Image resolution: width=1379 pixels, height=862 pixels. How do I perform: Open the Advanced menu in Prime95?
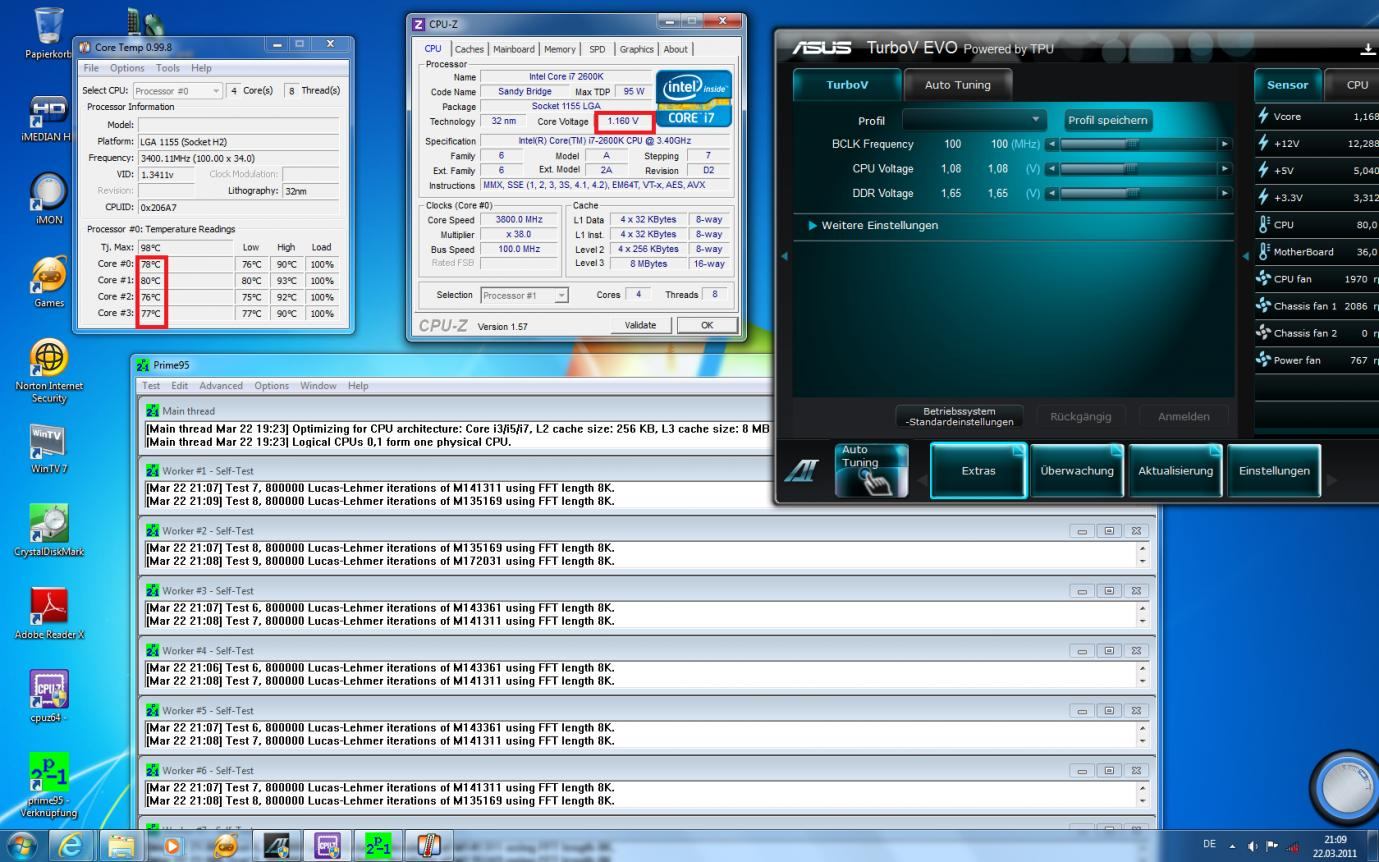pos(221,386)
